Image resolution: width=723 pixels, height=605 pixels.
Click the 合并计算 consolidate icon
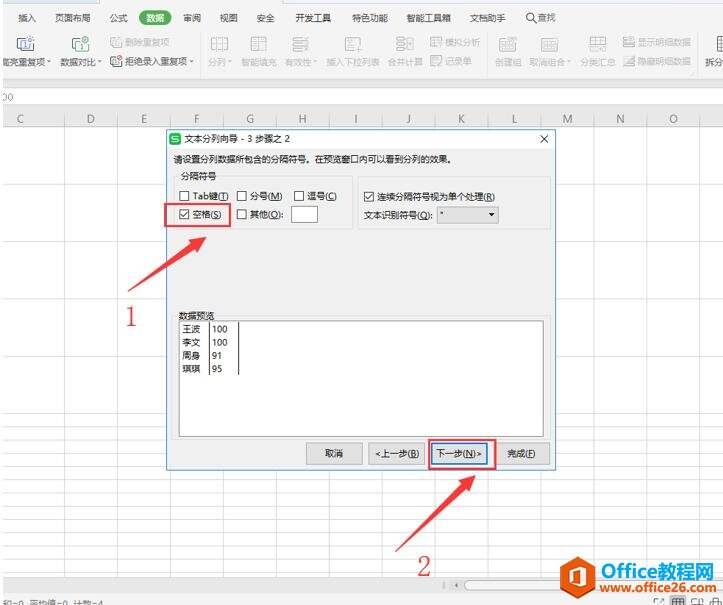404,44
